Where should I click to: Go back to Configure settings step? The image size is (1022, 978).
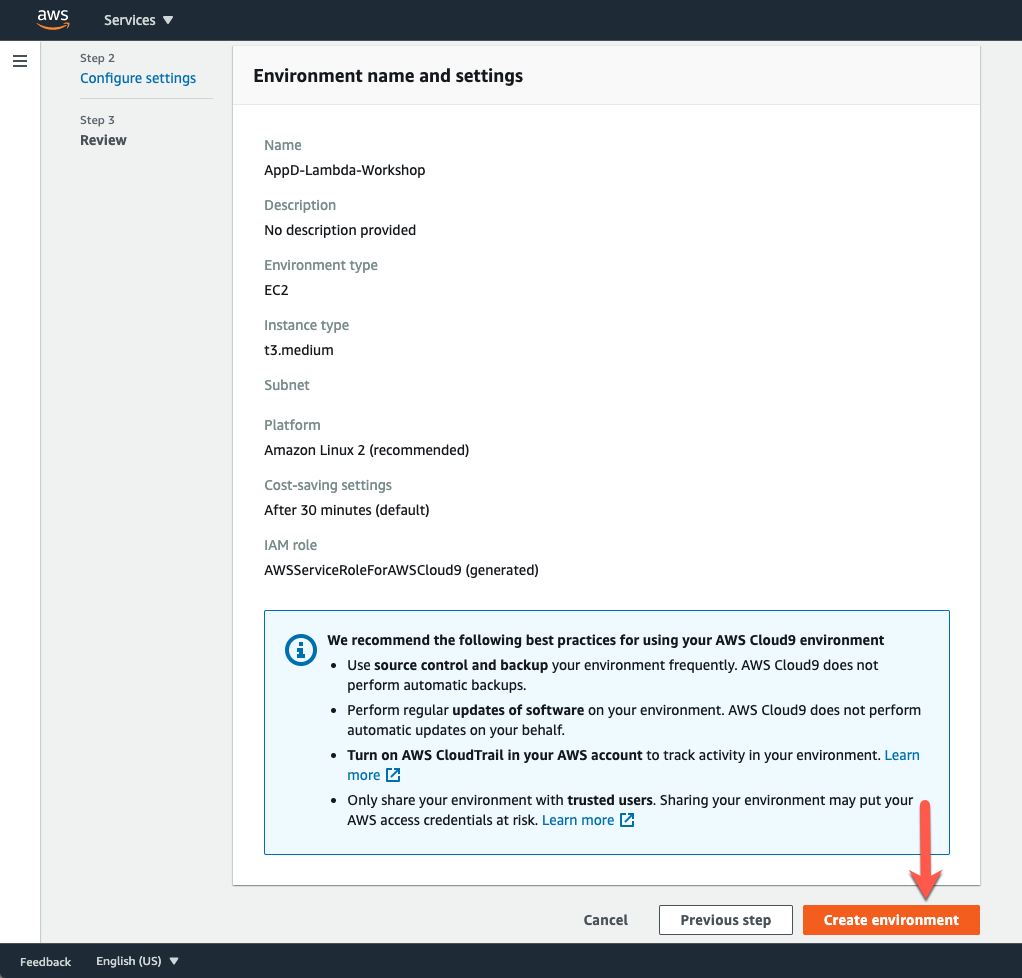click(x=138, y=78)
